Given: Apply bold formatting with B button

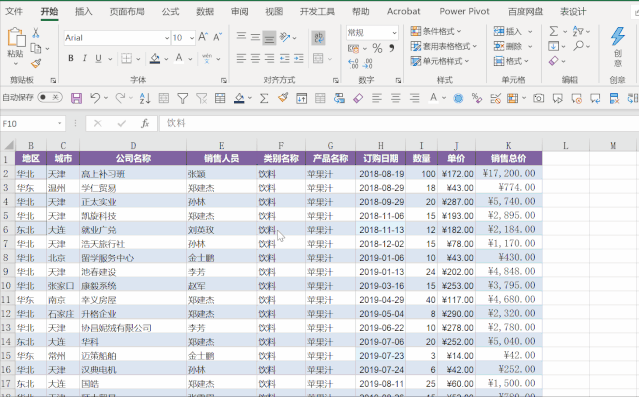Looking at the screenshot, I should 71,59.
